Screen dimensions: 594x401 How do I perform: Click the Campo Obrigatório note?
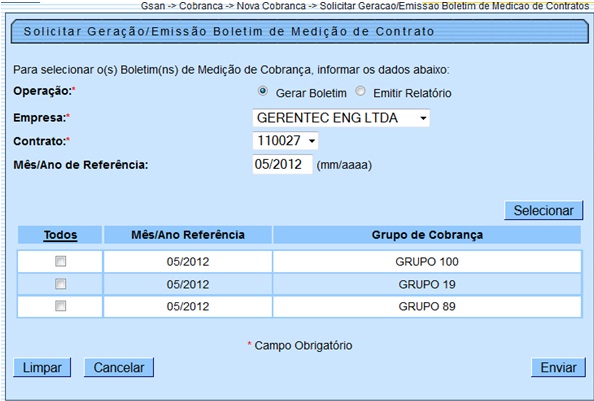coord(300,345)
